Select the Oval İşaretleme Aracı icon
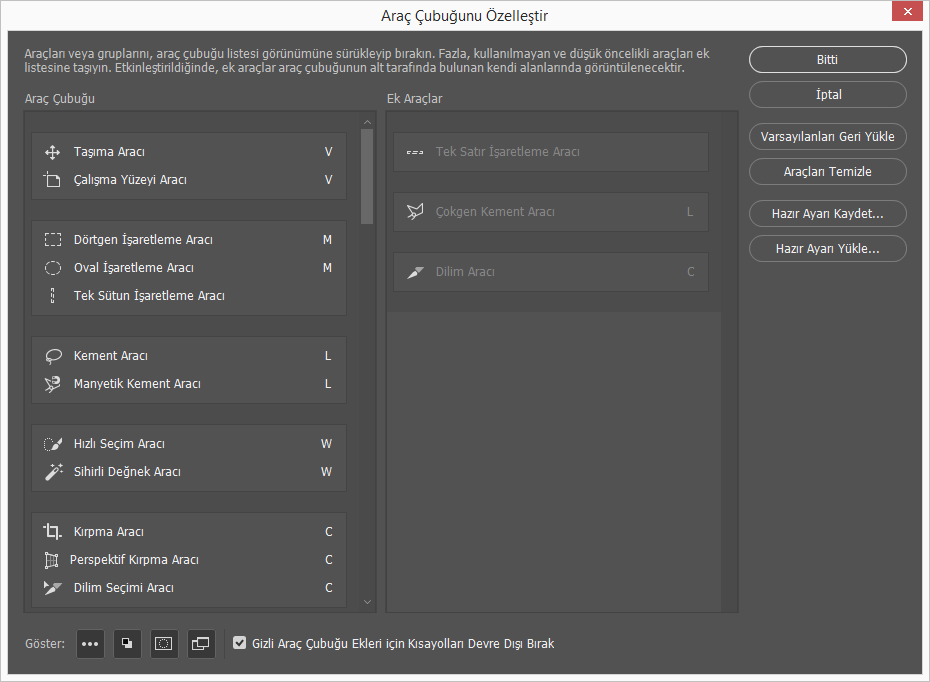This screenshot has width=930, height=682. (x=53, y=268)
